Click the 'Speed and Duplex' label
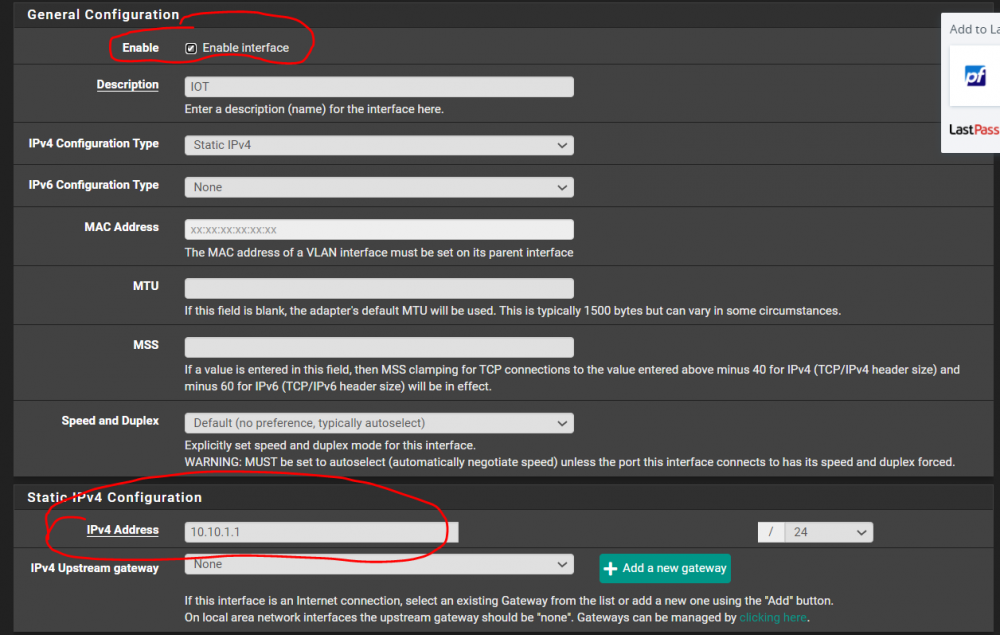Image resolution: width=1000 pixels, height=635 pixels. [x=110, y=421]
